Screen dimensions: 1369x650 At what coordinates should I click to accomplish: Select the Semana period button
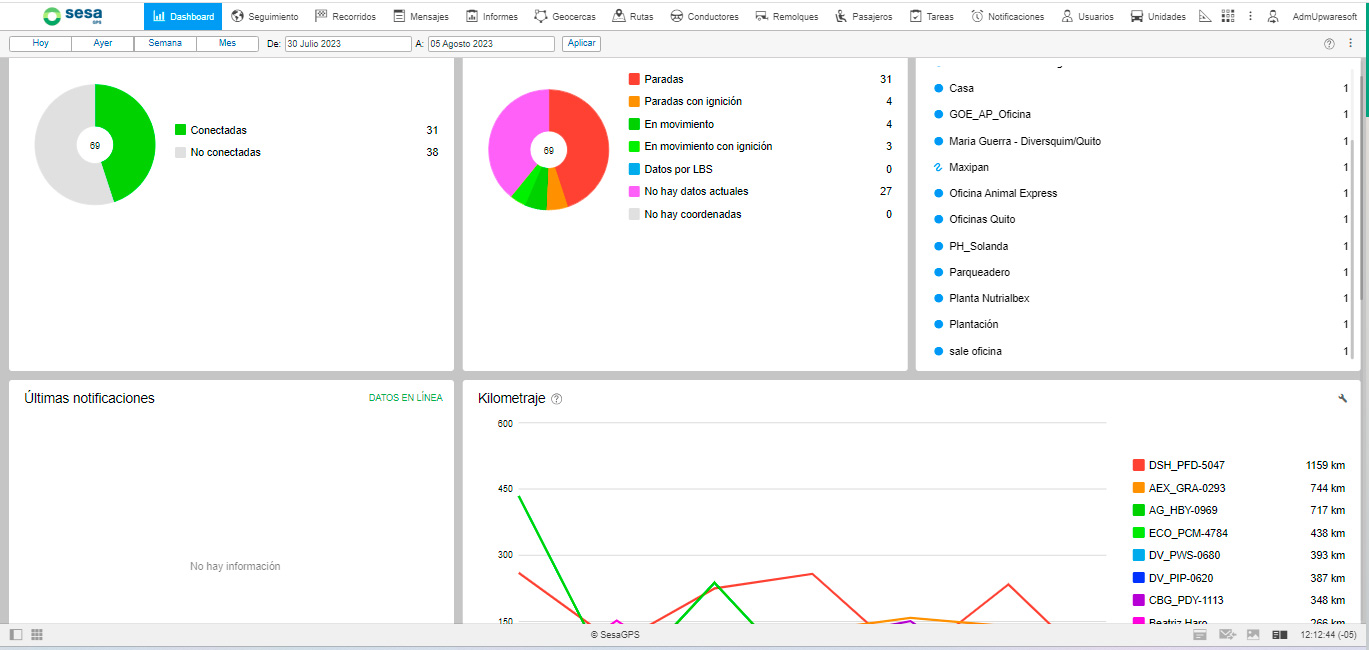[165, 44]
